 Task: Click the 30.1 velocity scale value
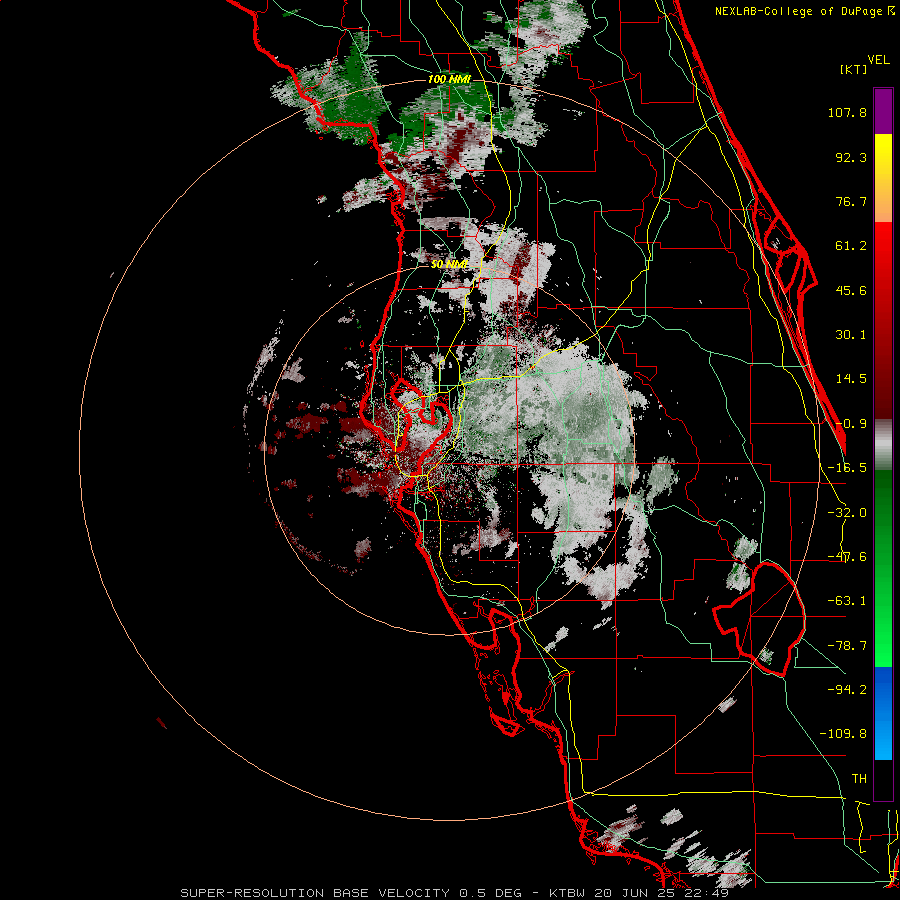851,335
